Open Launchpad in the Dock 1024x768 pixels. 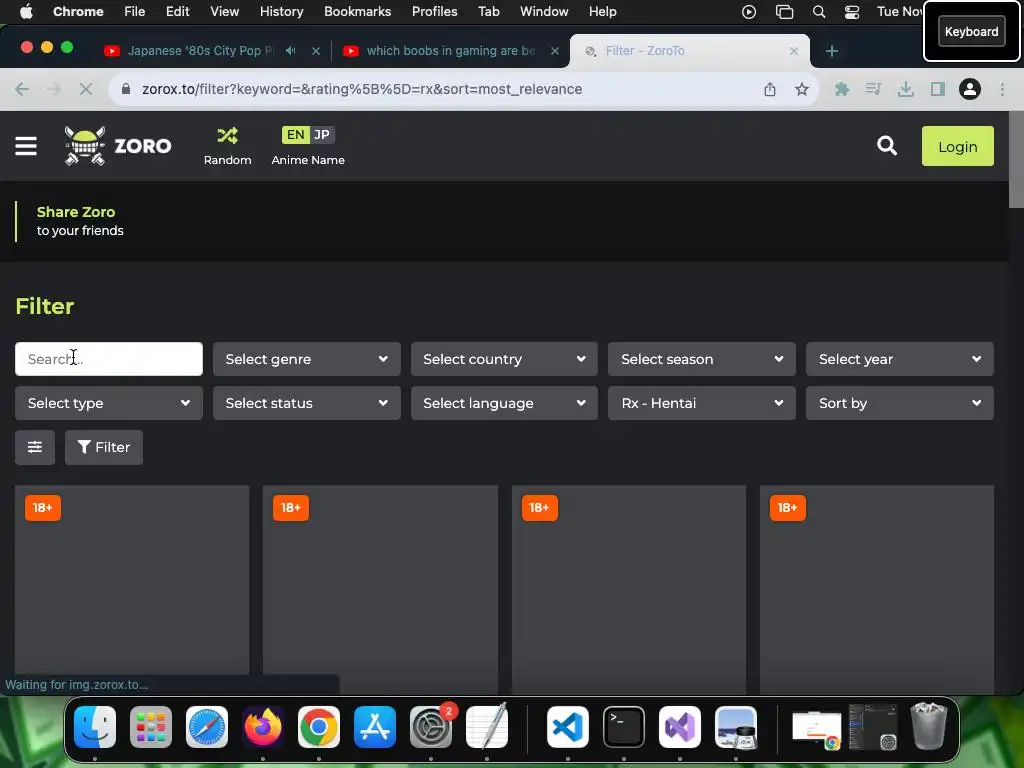point(151,727)
